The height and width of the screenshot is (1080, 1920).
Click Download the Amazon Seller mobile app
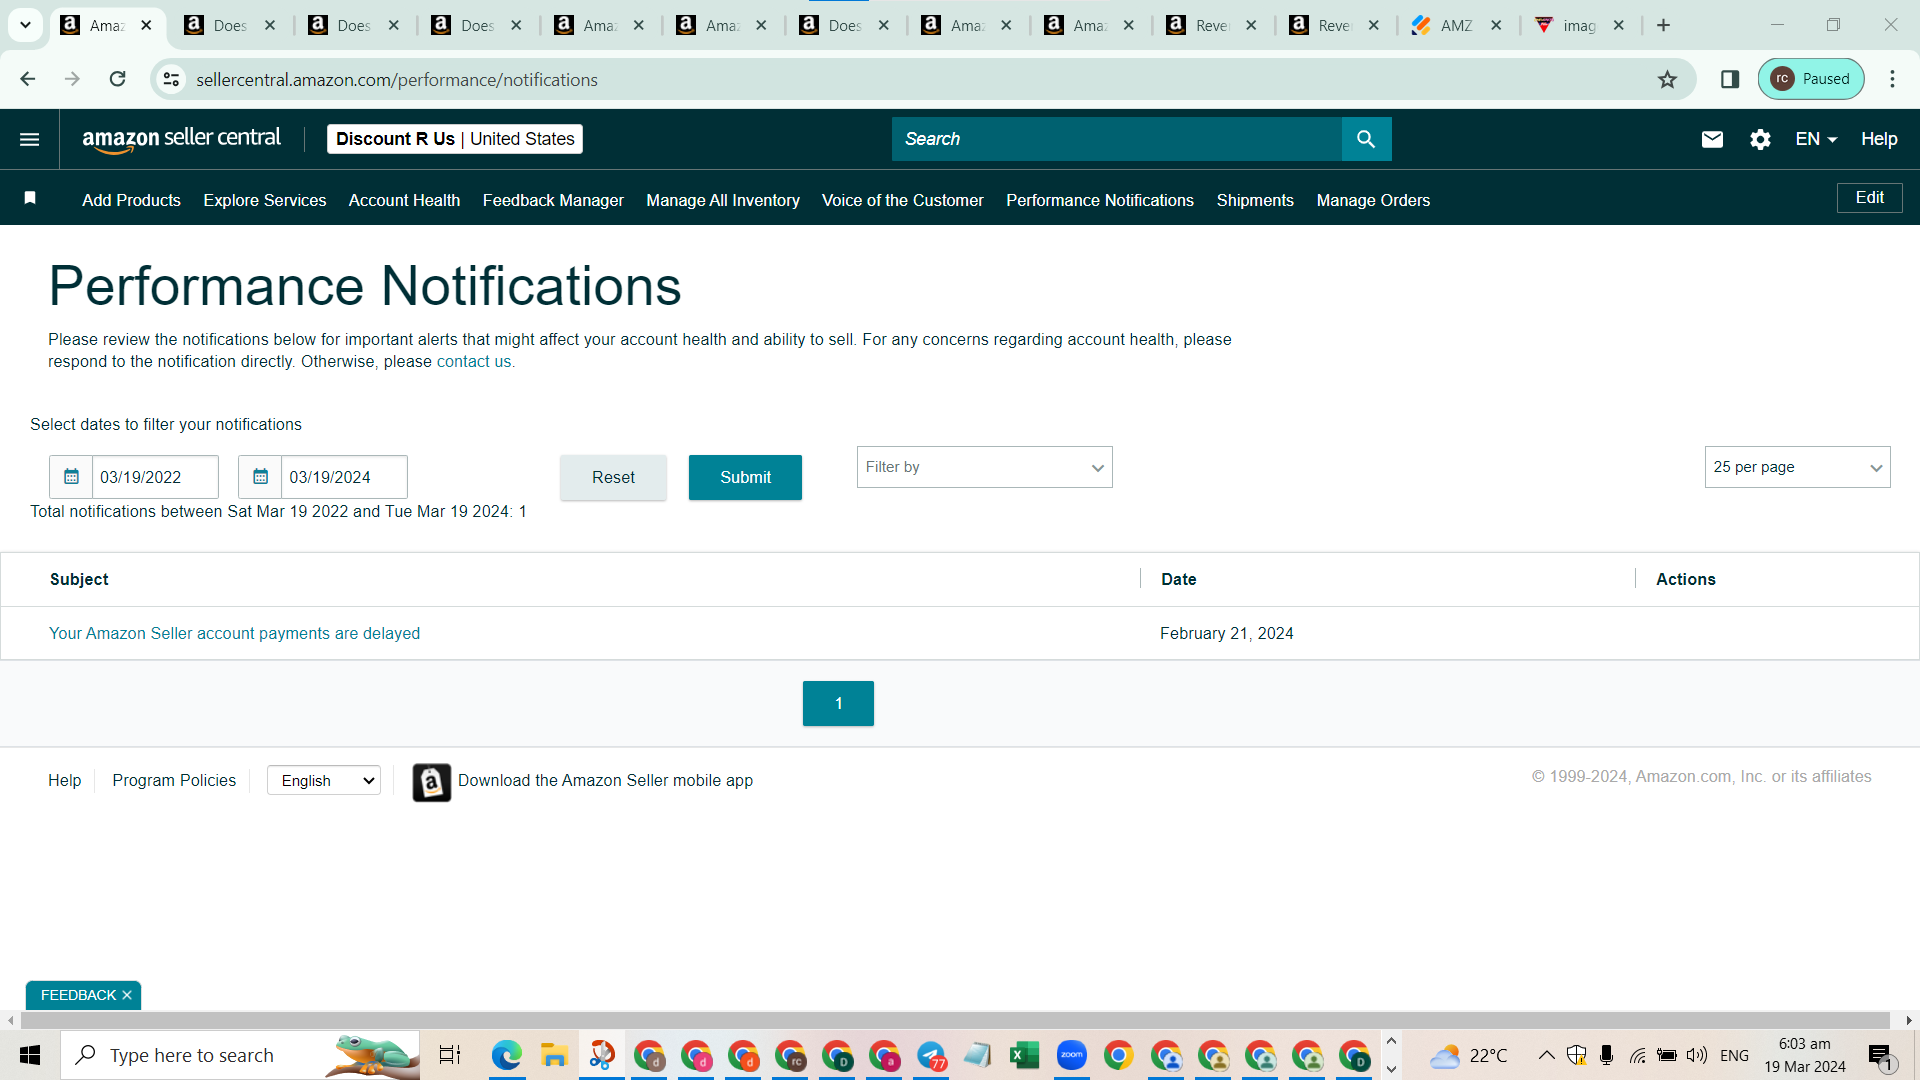tap(605, 780)
